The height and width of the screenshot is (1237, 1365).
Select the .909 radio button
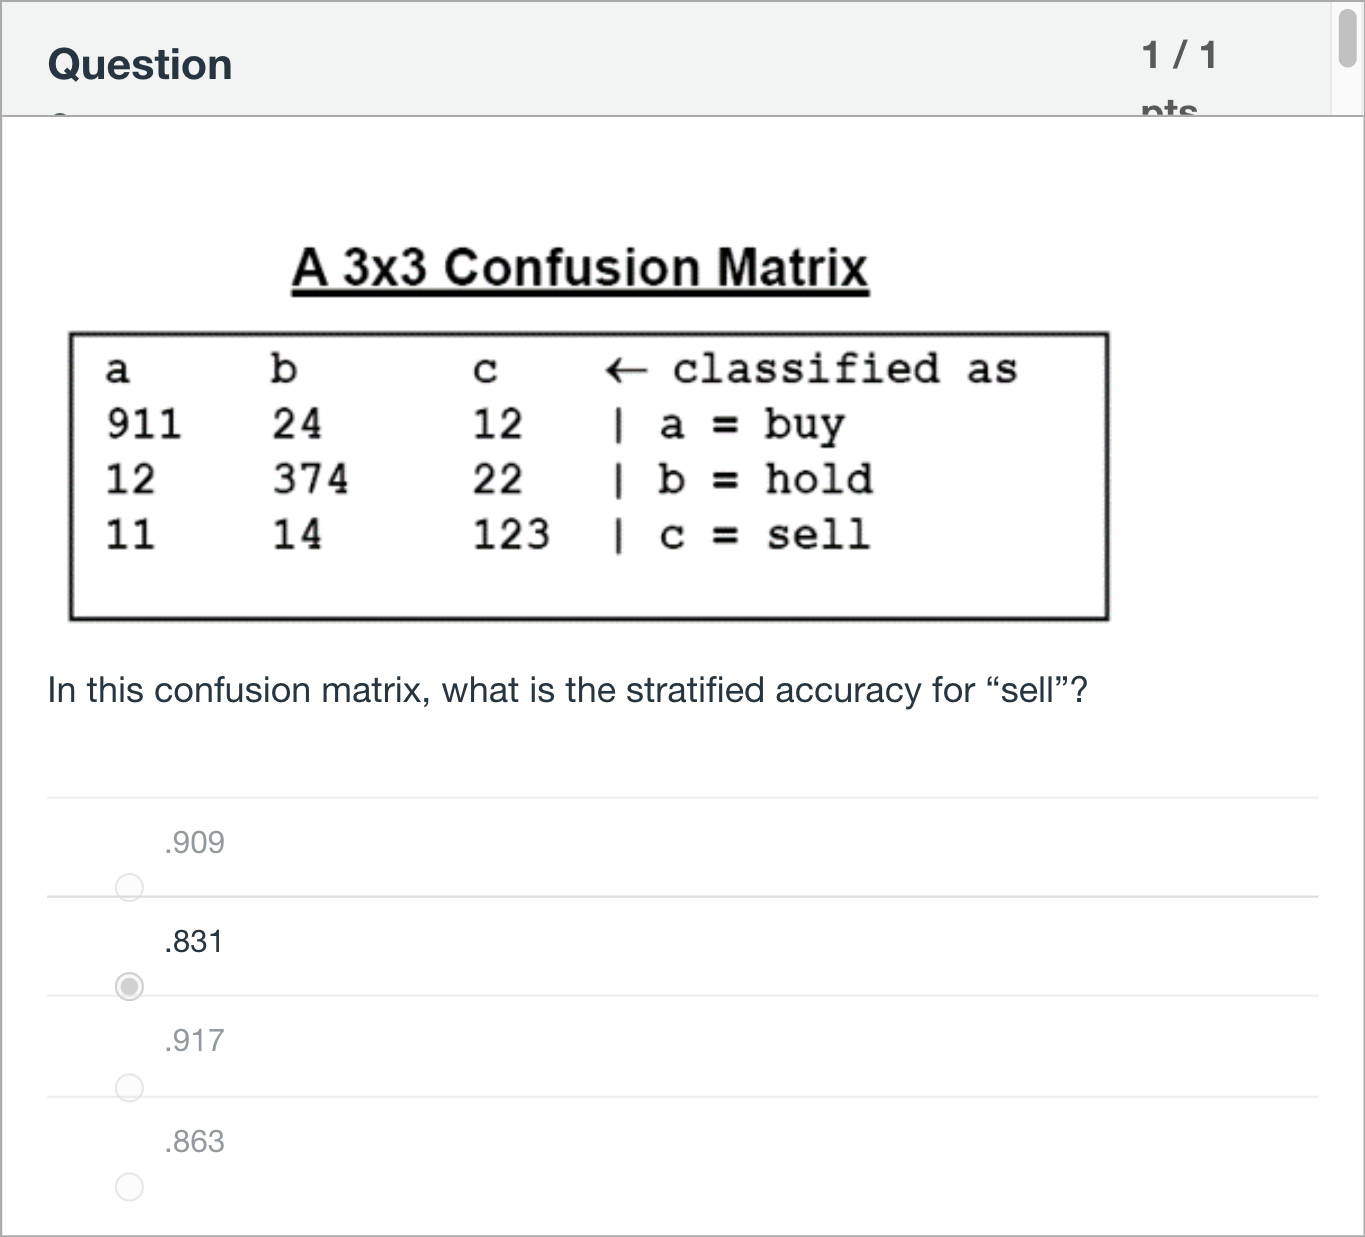(x=129, y=887)
